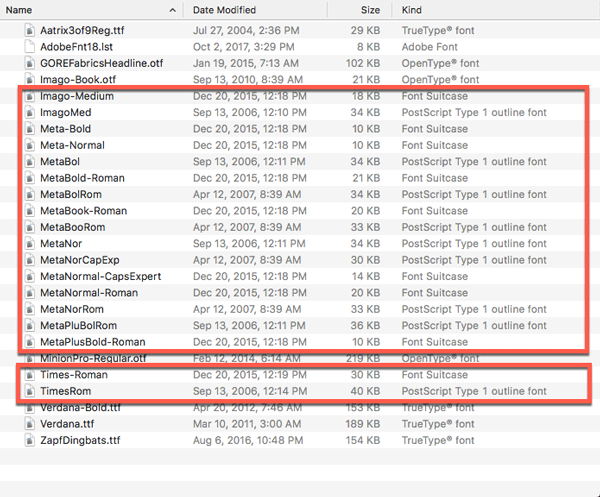Click the file name Verdana.ttf
This screenshot has width=600, height=497.
point(67,424)
